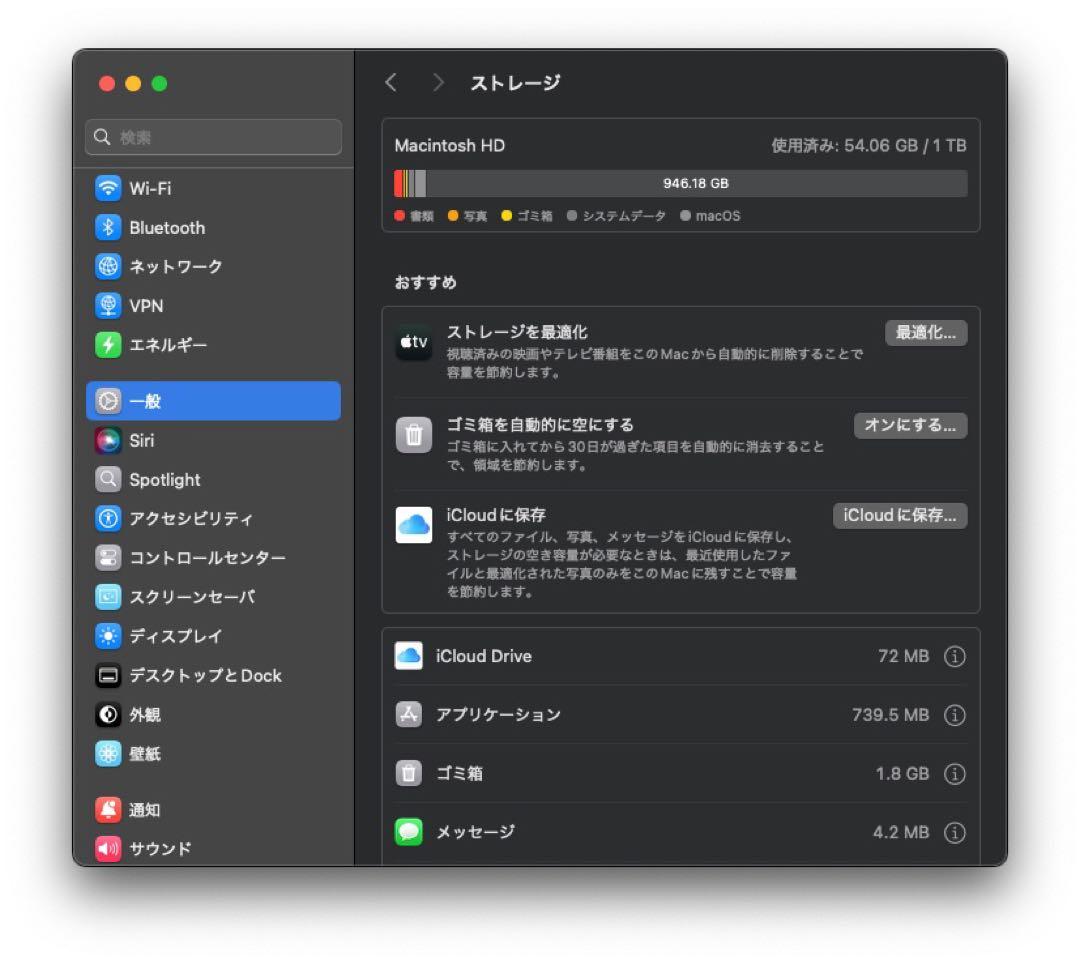Image resolution: width=1080 pixels, height=963 pixels.
Task: Click the iCloudに保存 button
Action: point(900,515)
